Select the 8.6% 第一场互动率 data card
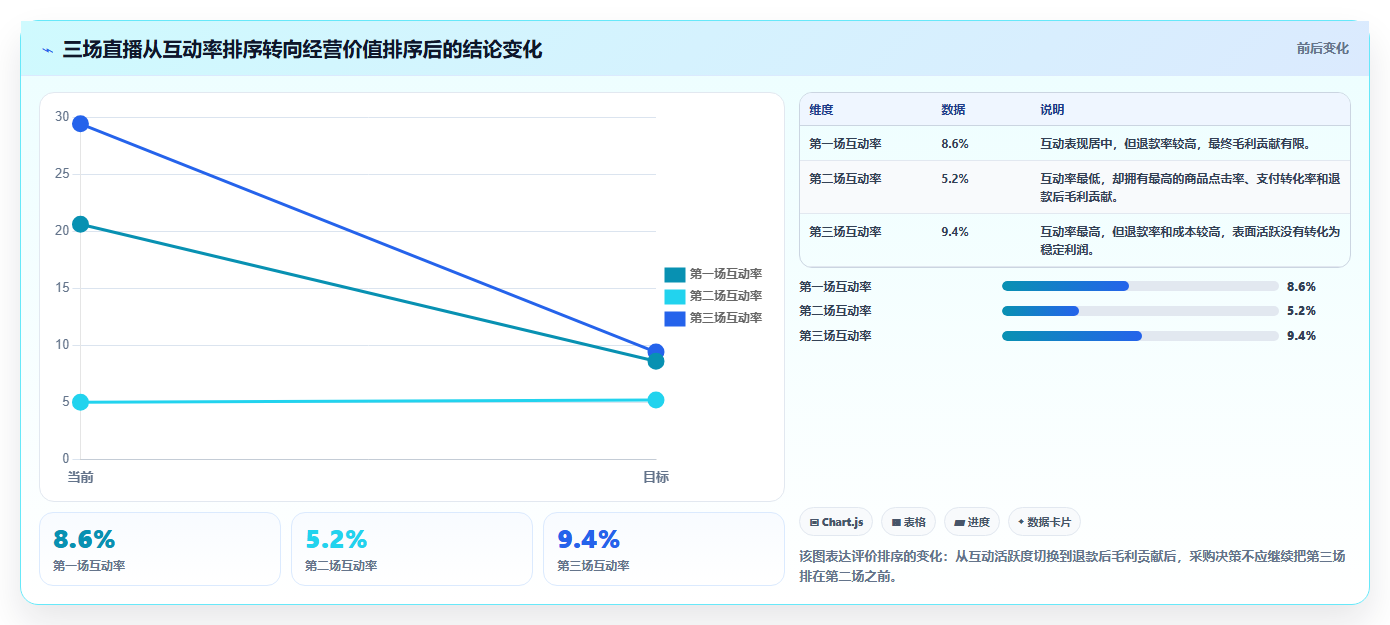The height and width of the screenshot is (625, 1390). [160, 549]
